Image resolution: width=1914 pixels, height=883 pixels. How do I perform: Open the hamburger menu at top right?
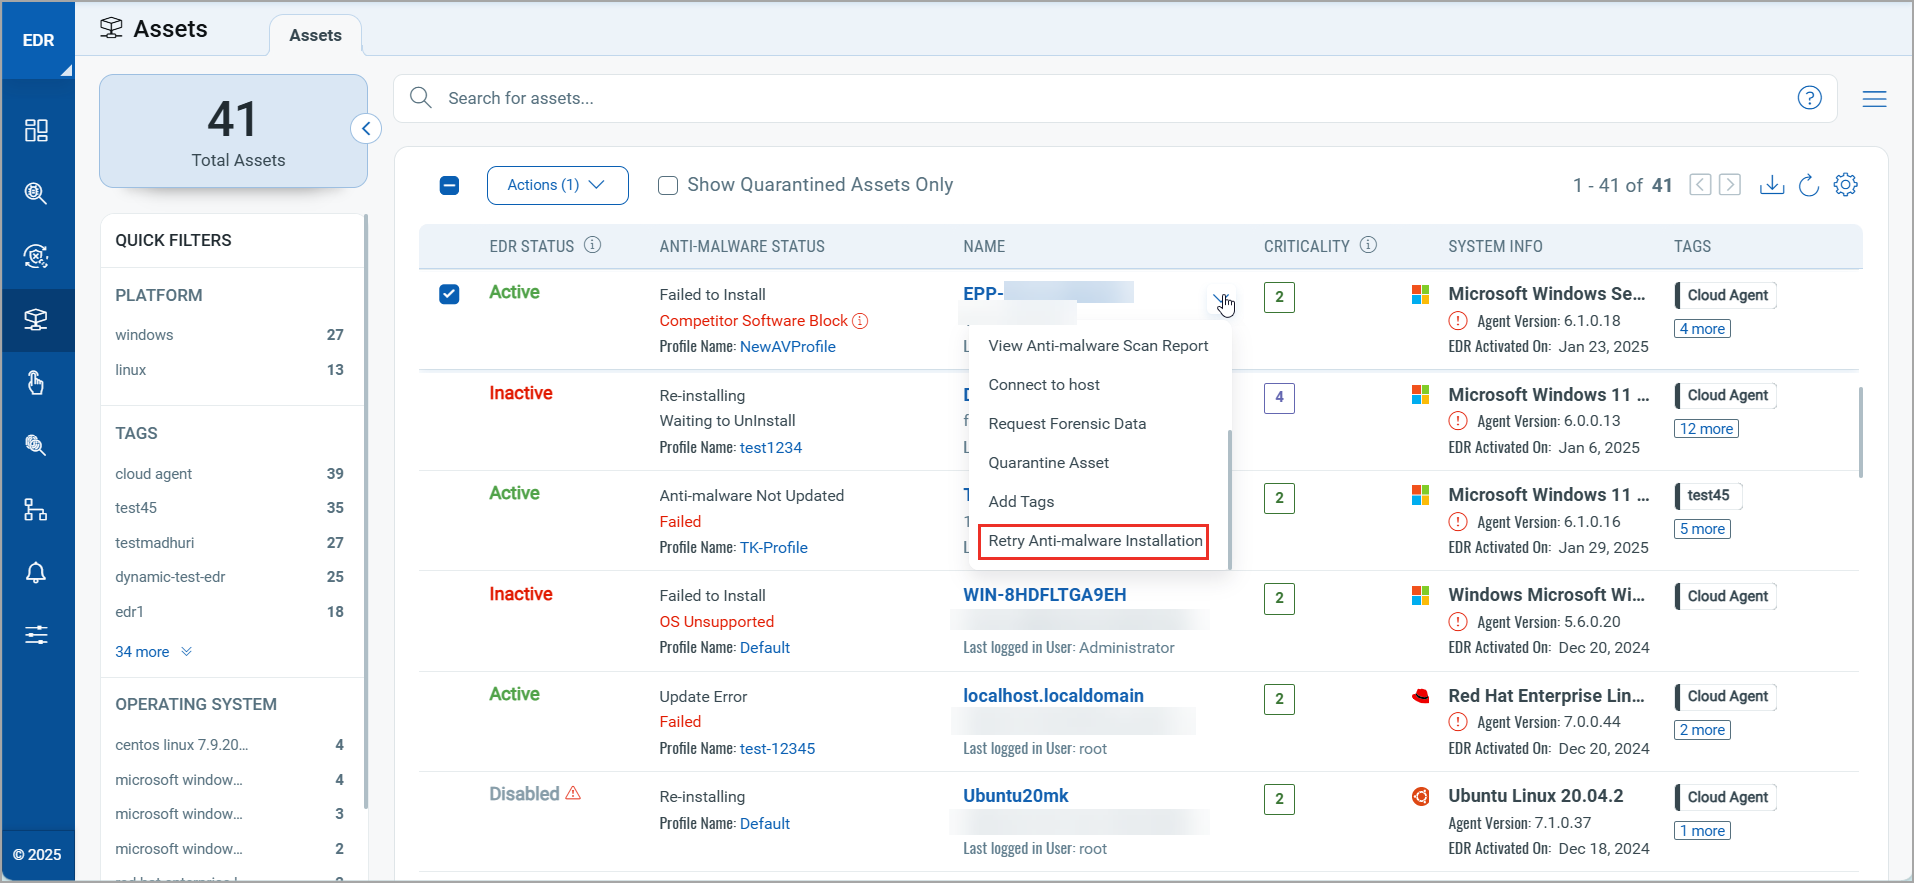(1874, 99)
